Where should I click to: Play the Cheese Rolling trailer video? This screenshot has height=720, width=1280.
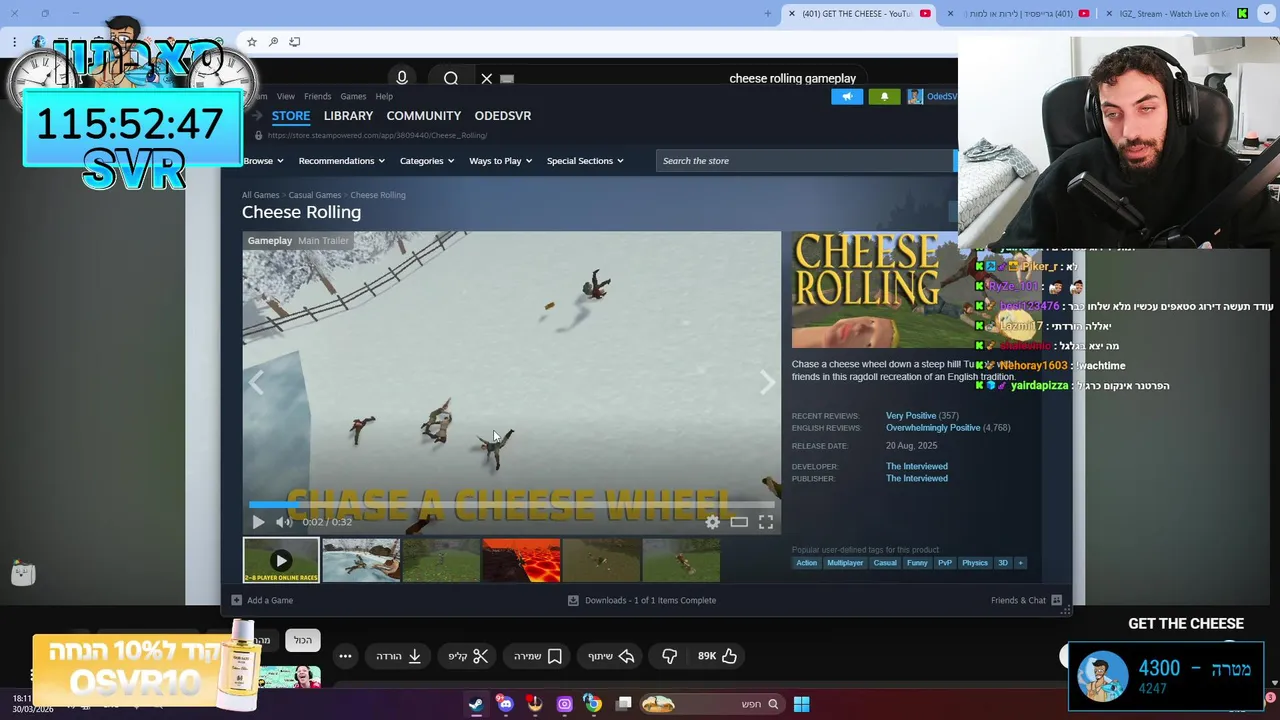coord(258,522)
